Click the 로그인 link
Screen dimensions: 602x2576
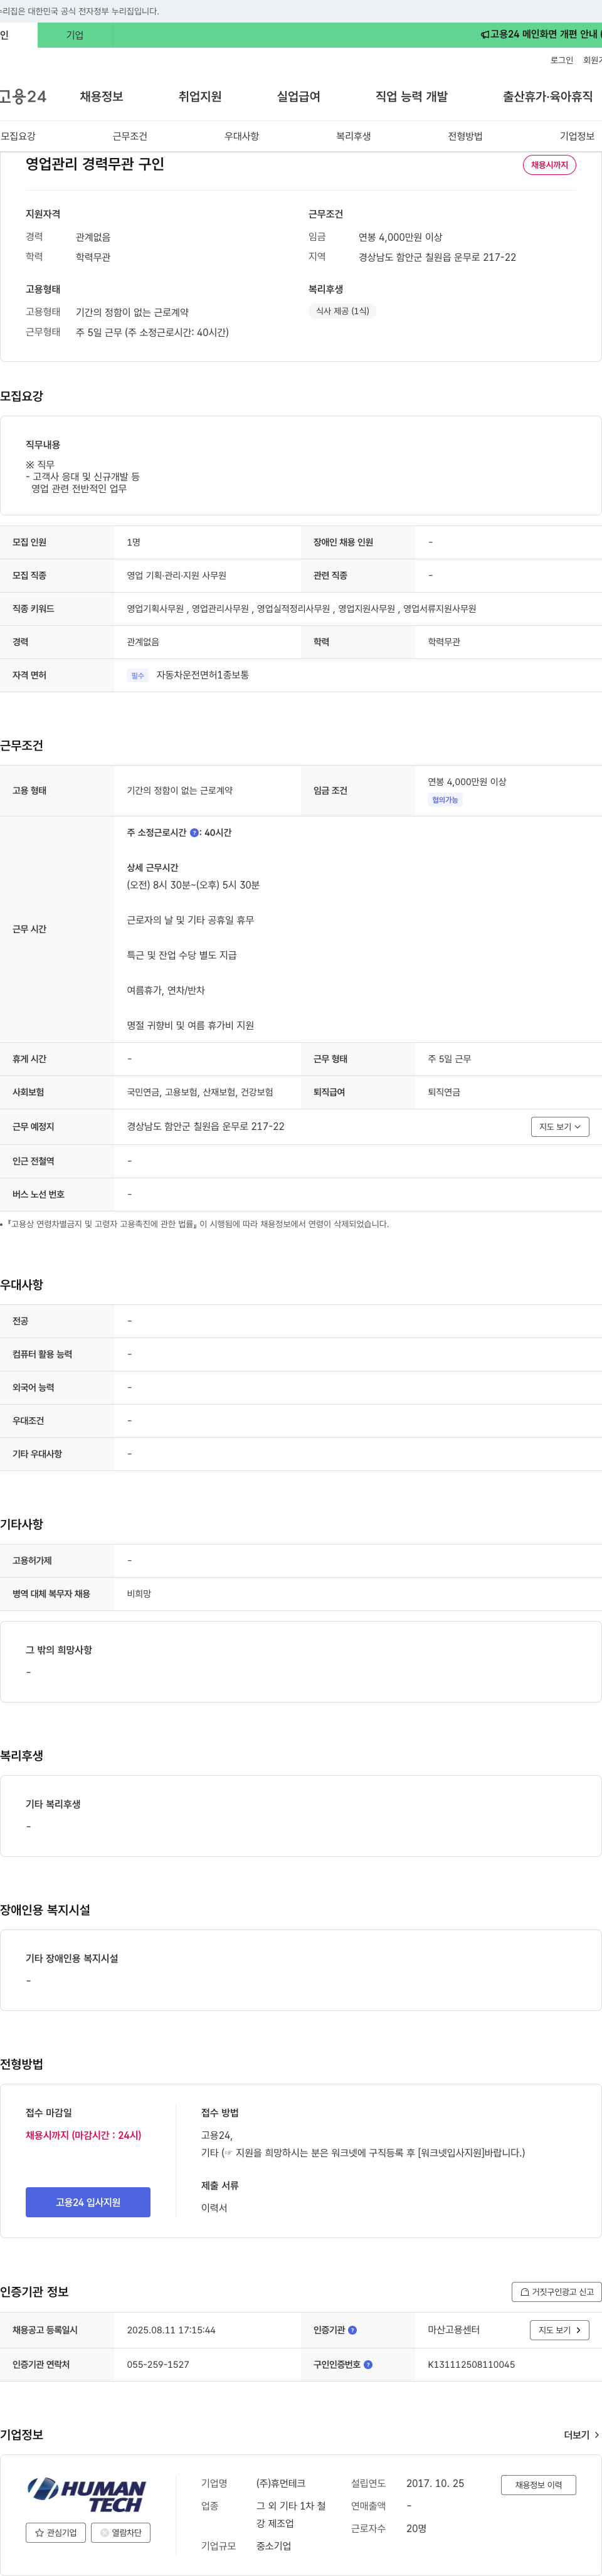[x=561, y=60]
